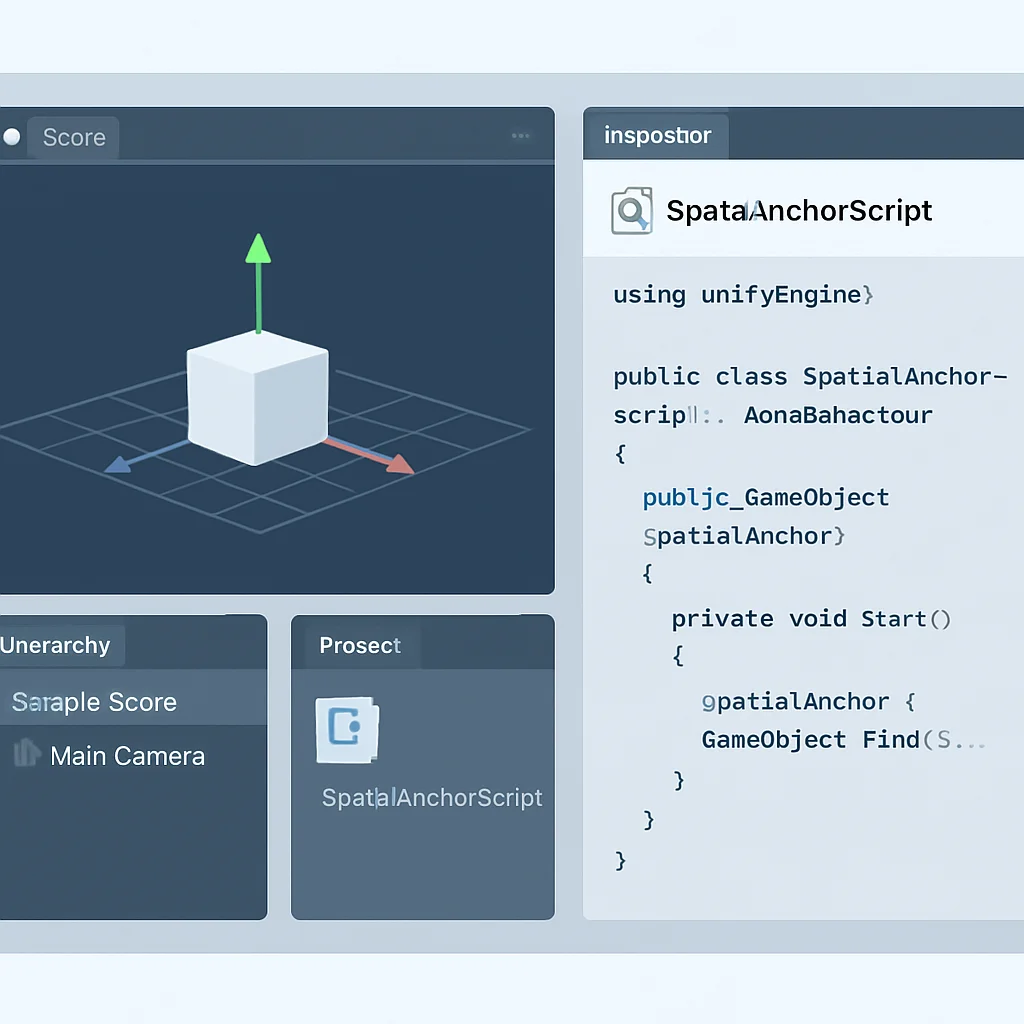Click the green up-axis gizmo arrow
This screenshot has height=1024, width=1024.
[258, 283]
